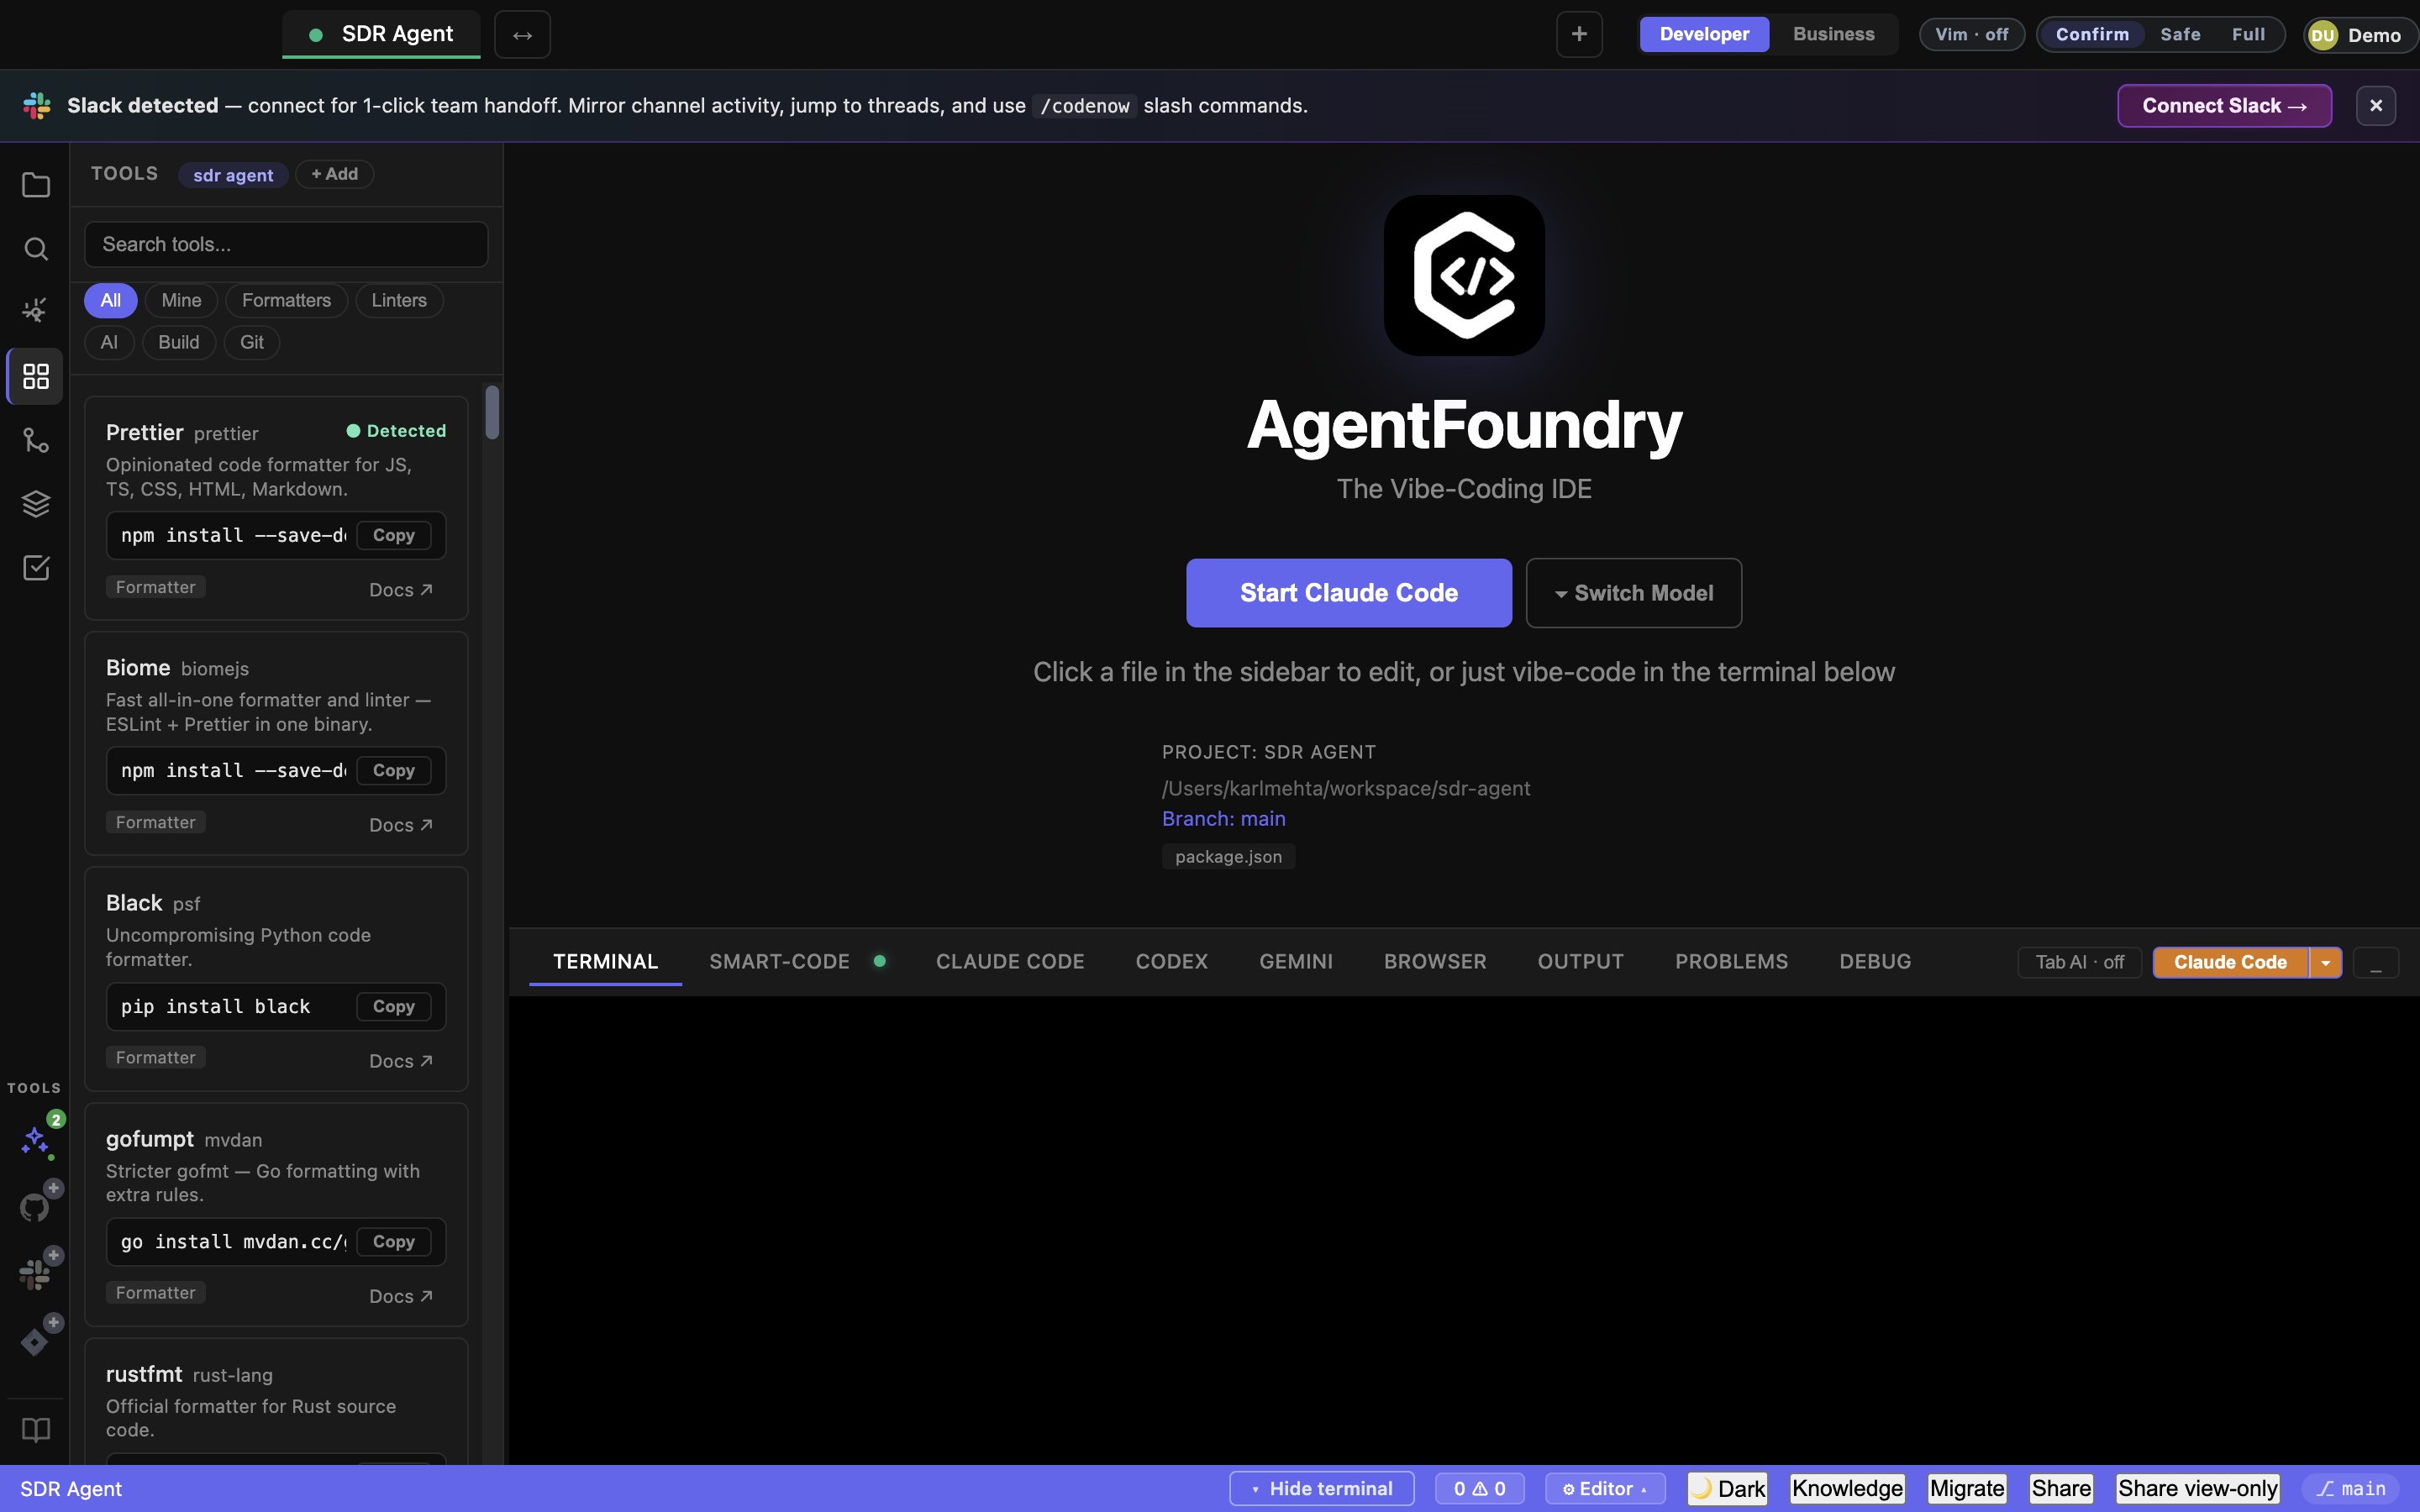Click Start Claude Code button
This screenshot has height=1512, width=2420.
(1348, 593)
